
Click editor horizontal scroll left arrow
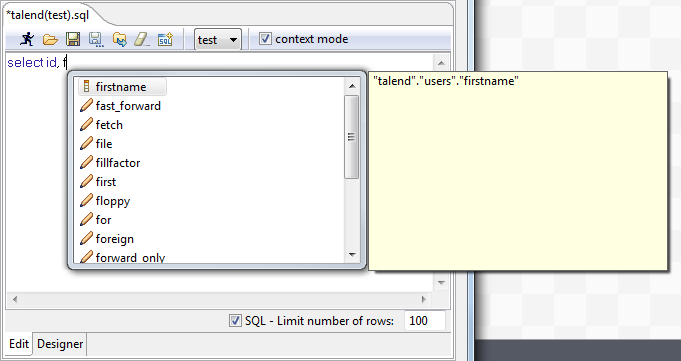[15, 299]
